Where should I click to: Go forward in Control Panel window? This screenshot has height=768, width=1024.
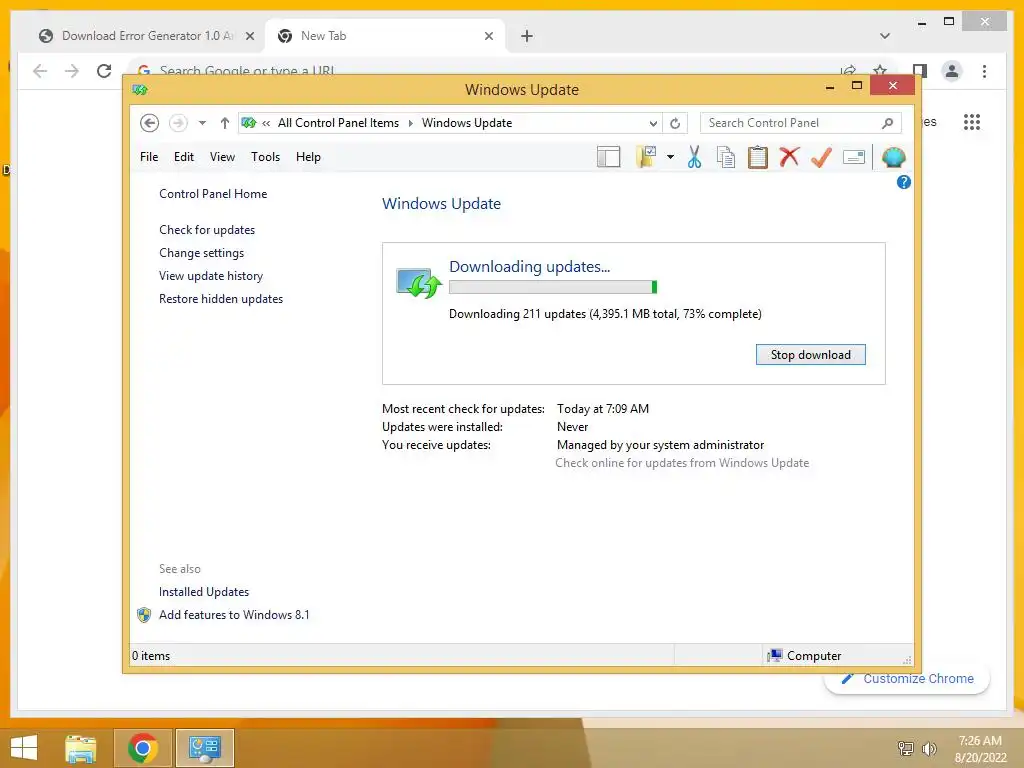(x=178, y=123)
